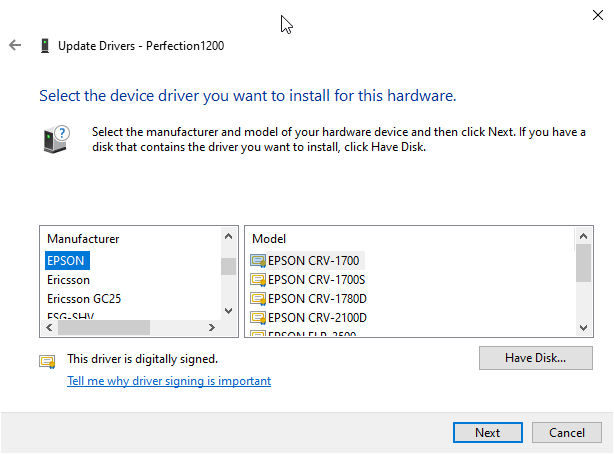The width and height of the screenshot is (614, 454).
Task: Open 'Tell me why driver signing is important'
Action: point(169,381)
